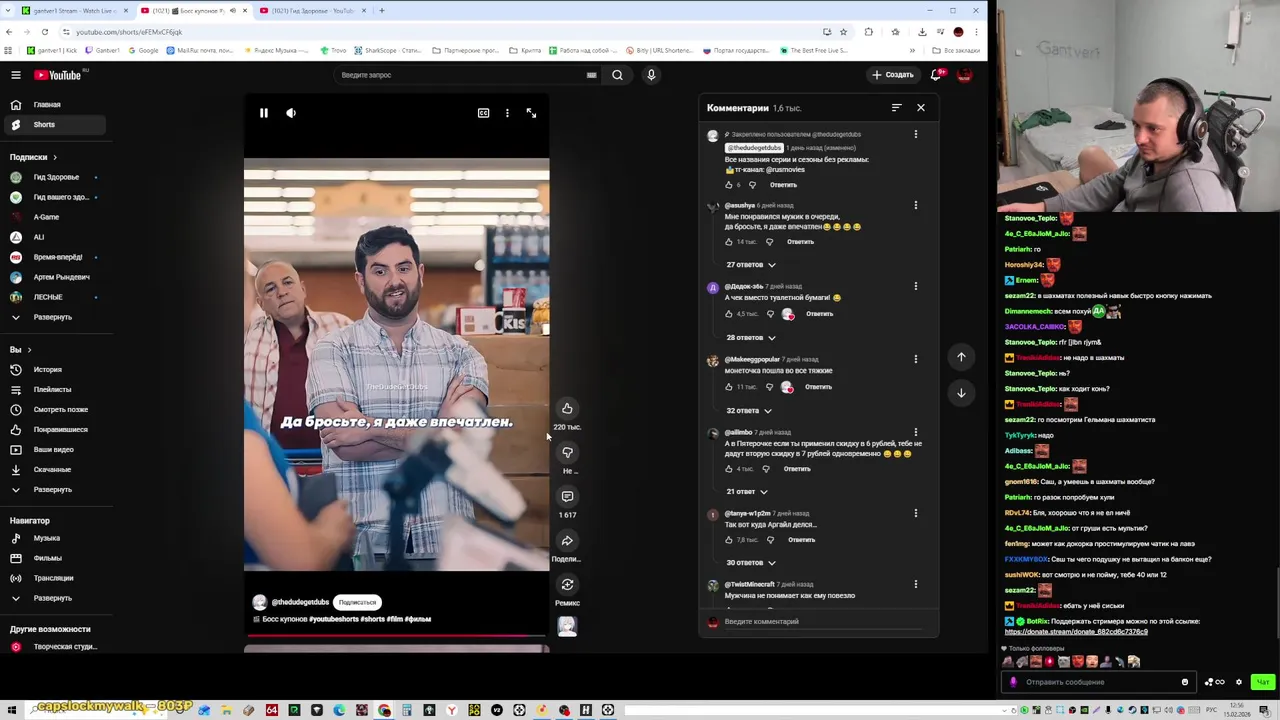This screenshot has height=720, width=1280.
Task: Enter fullscreen for the Short
Action: [531, 113]
